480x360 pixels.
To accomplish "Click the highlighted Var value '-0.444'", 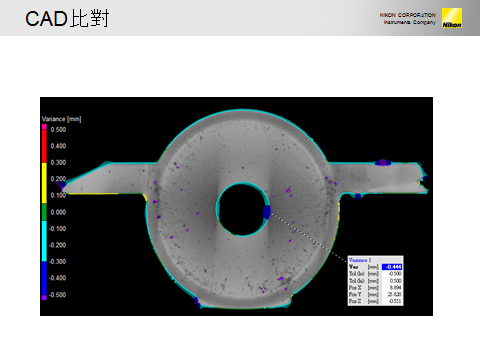I will click(392, 267).
